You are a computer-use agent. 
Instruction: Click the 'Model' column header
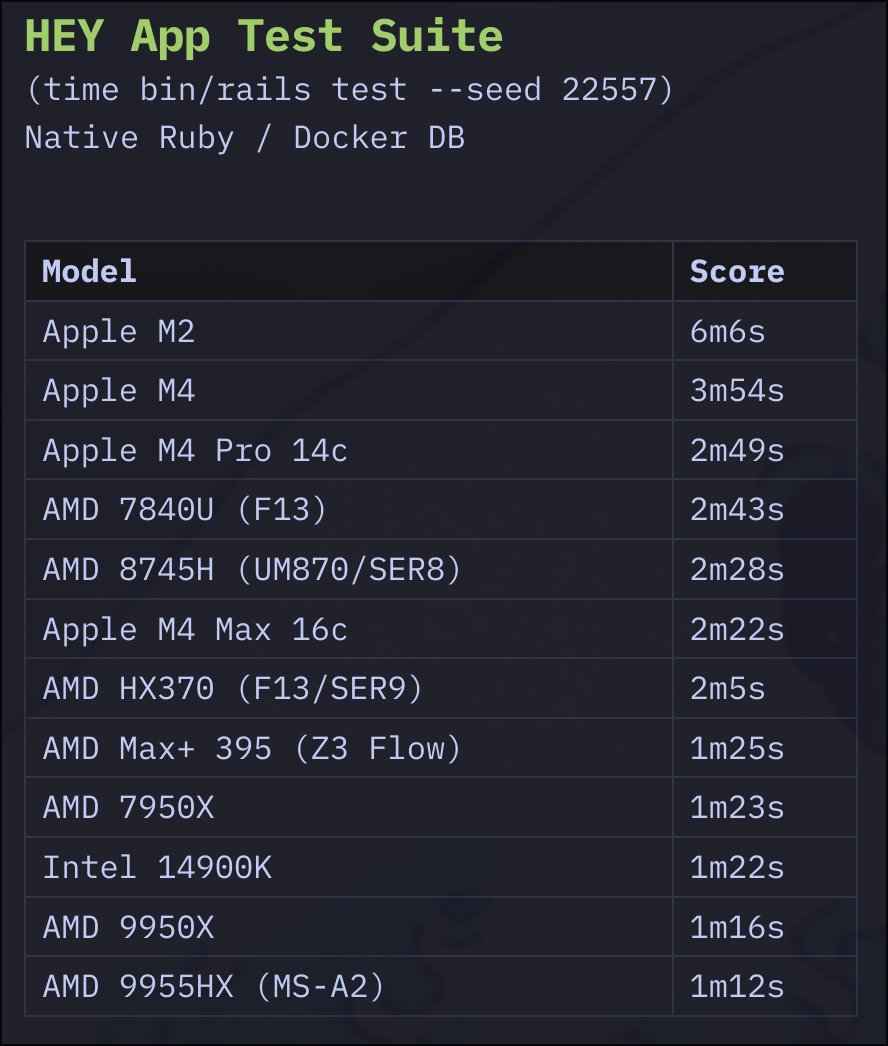tap(349, 271)
